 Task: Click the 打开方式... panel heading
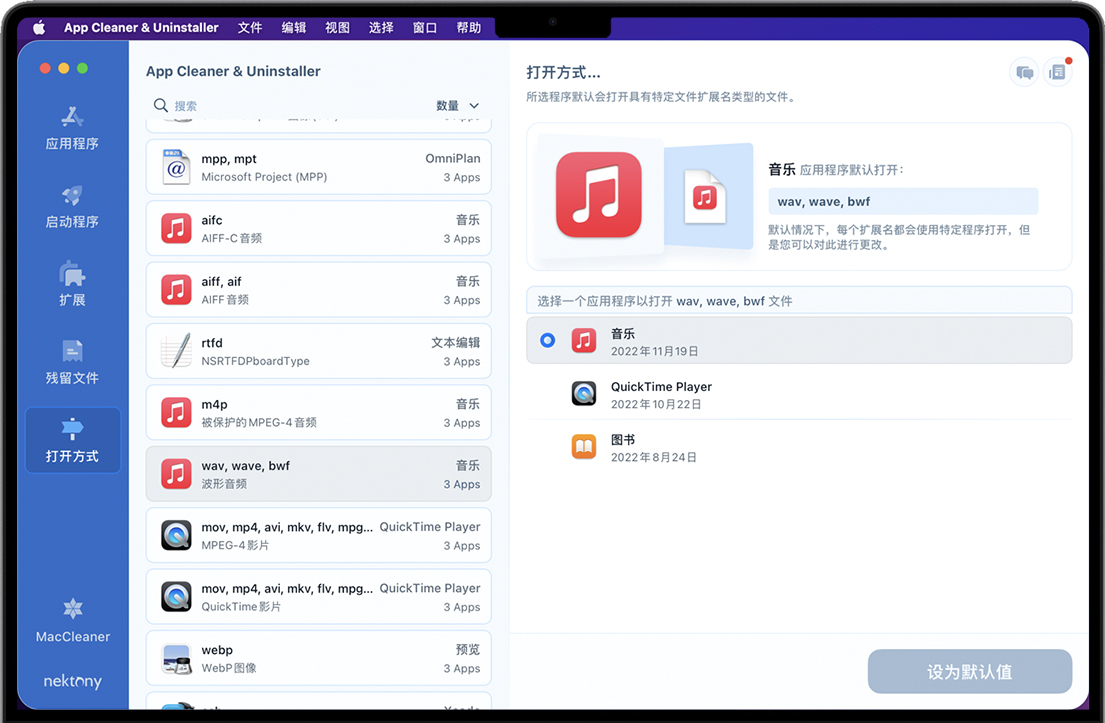click(563, 72)
